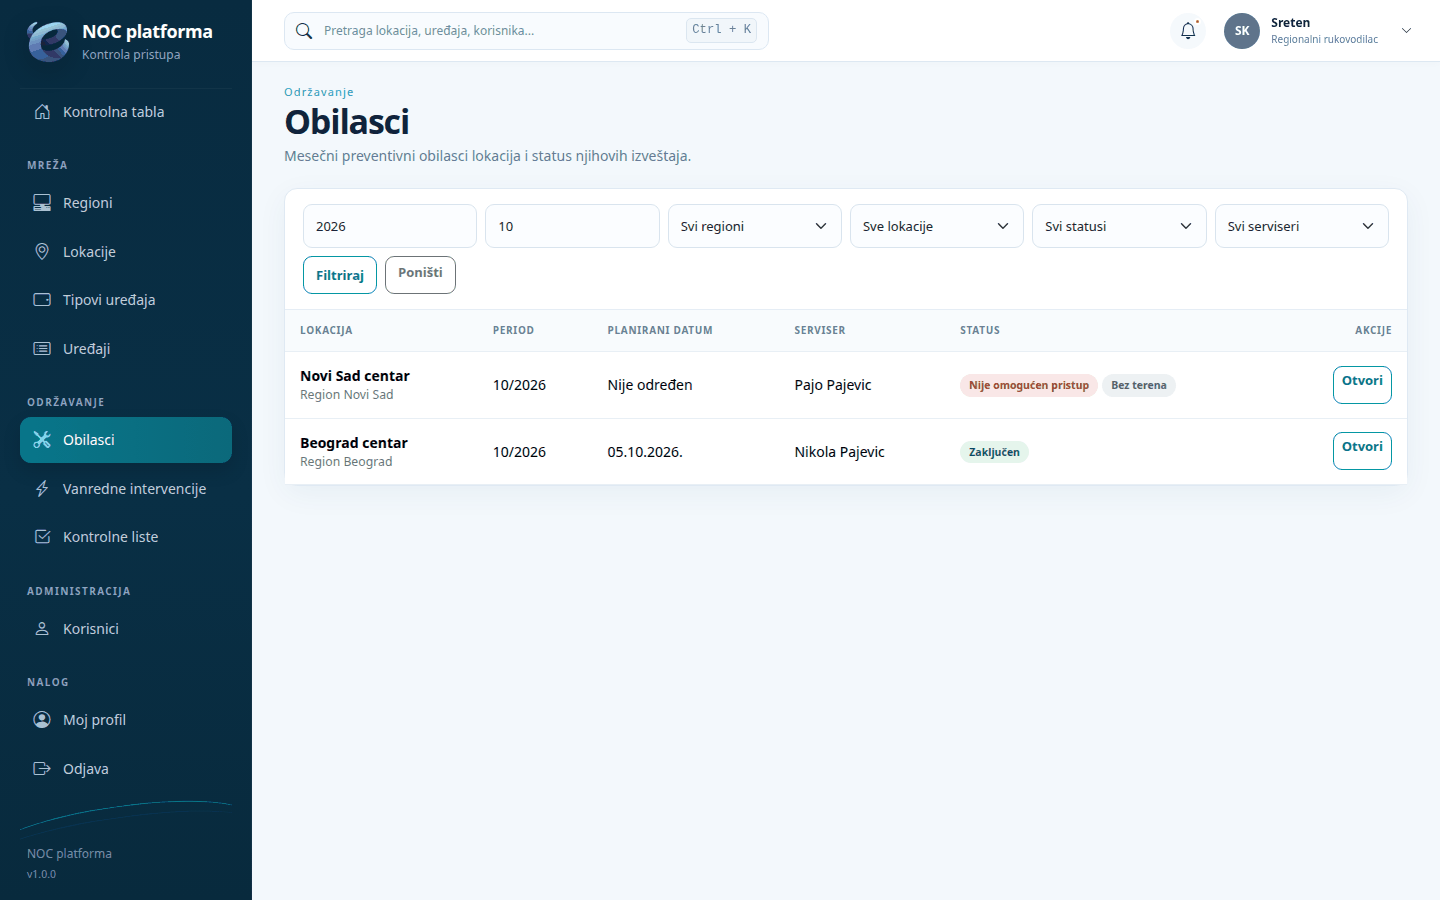Screen dimensions: 1440x900
Task: Click the SK user avatar
Action: (x=1242, y=31)
